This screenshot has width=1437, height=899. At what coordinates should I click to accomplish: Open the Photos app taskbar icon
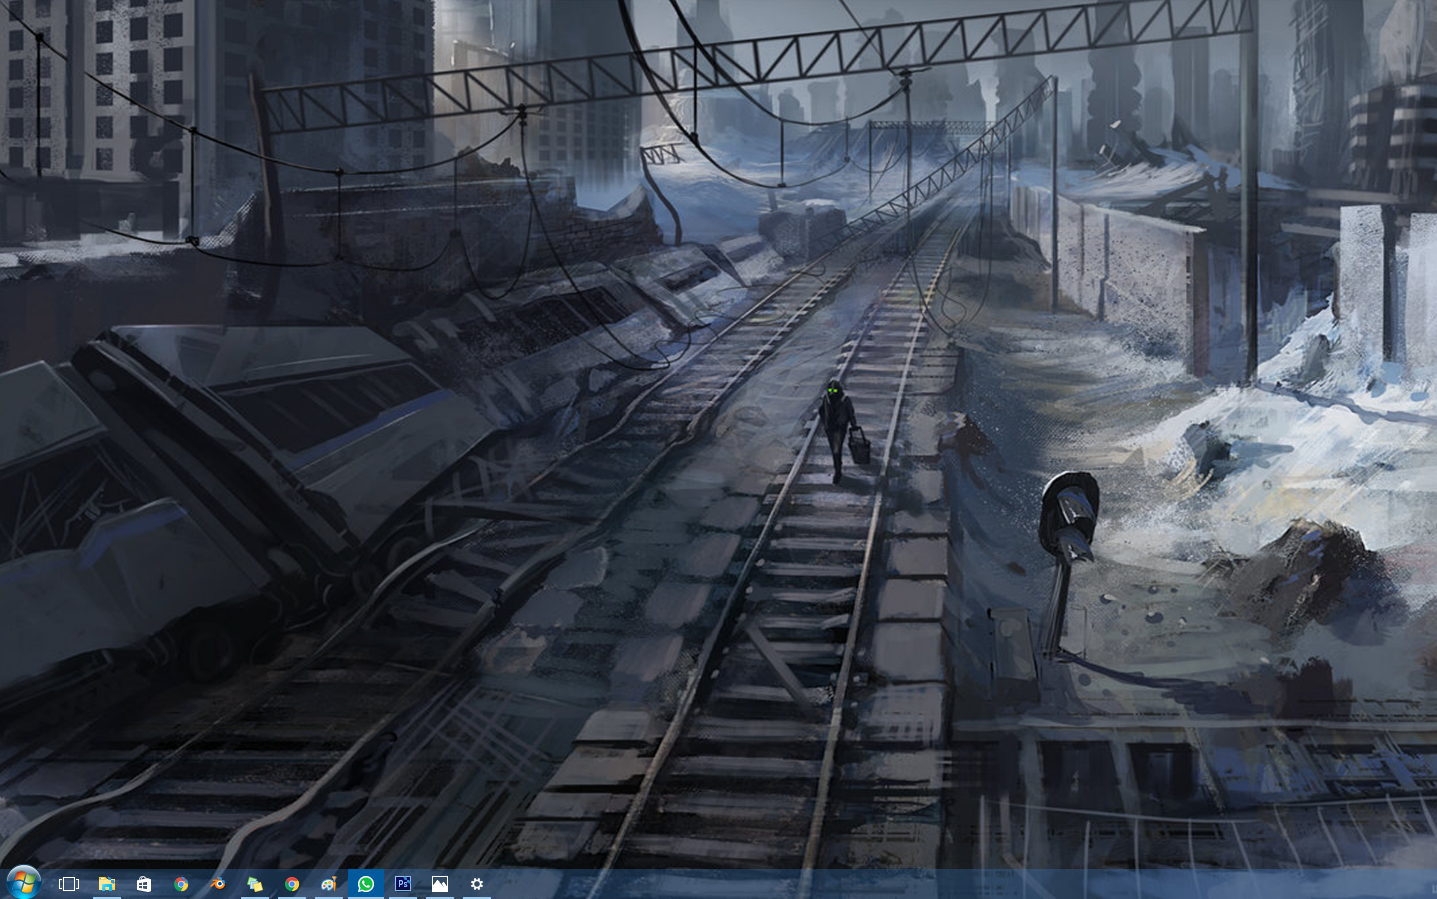pos(440,884)
